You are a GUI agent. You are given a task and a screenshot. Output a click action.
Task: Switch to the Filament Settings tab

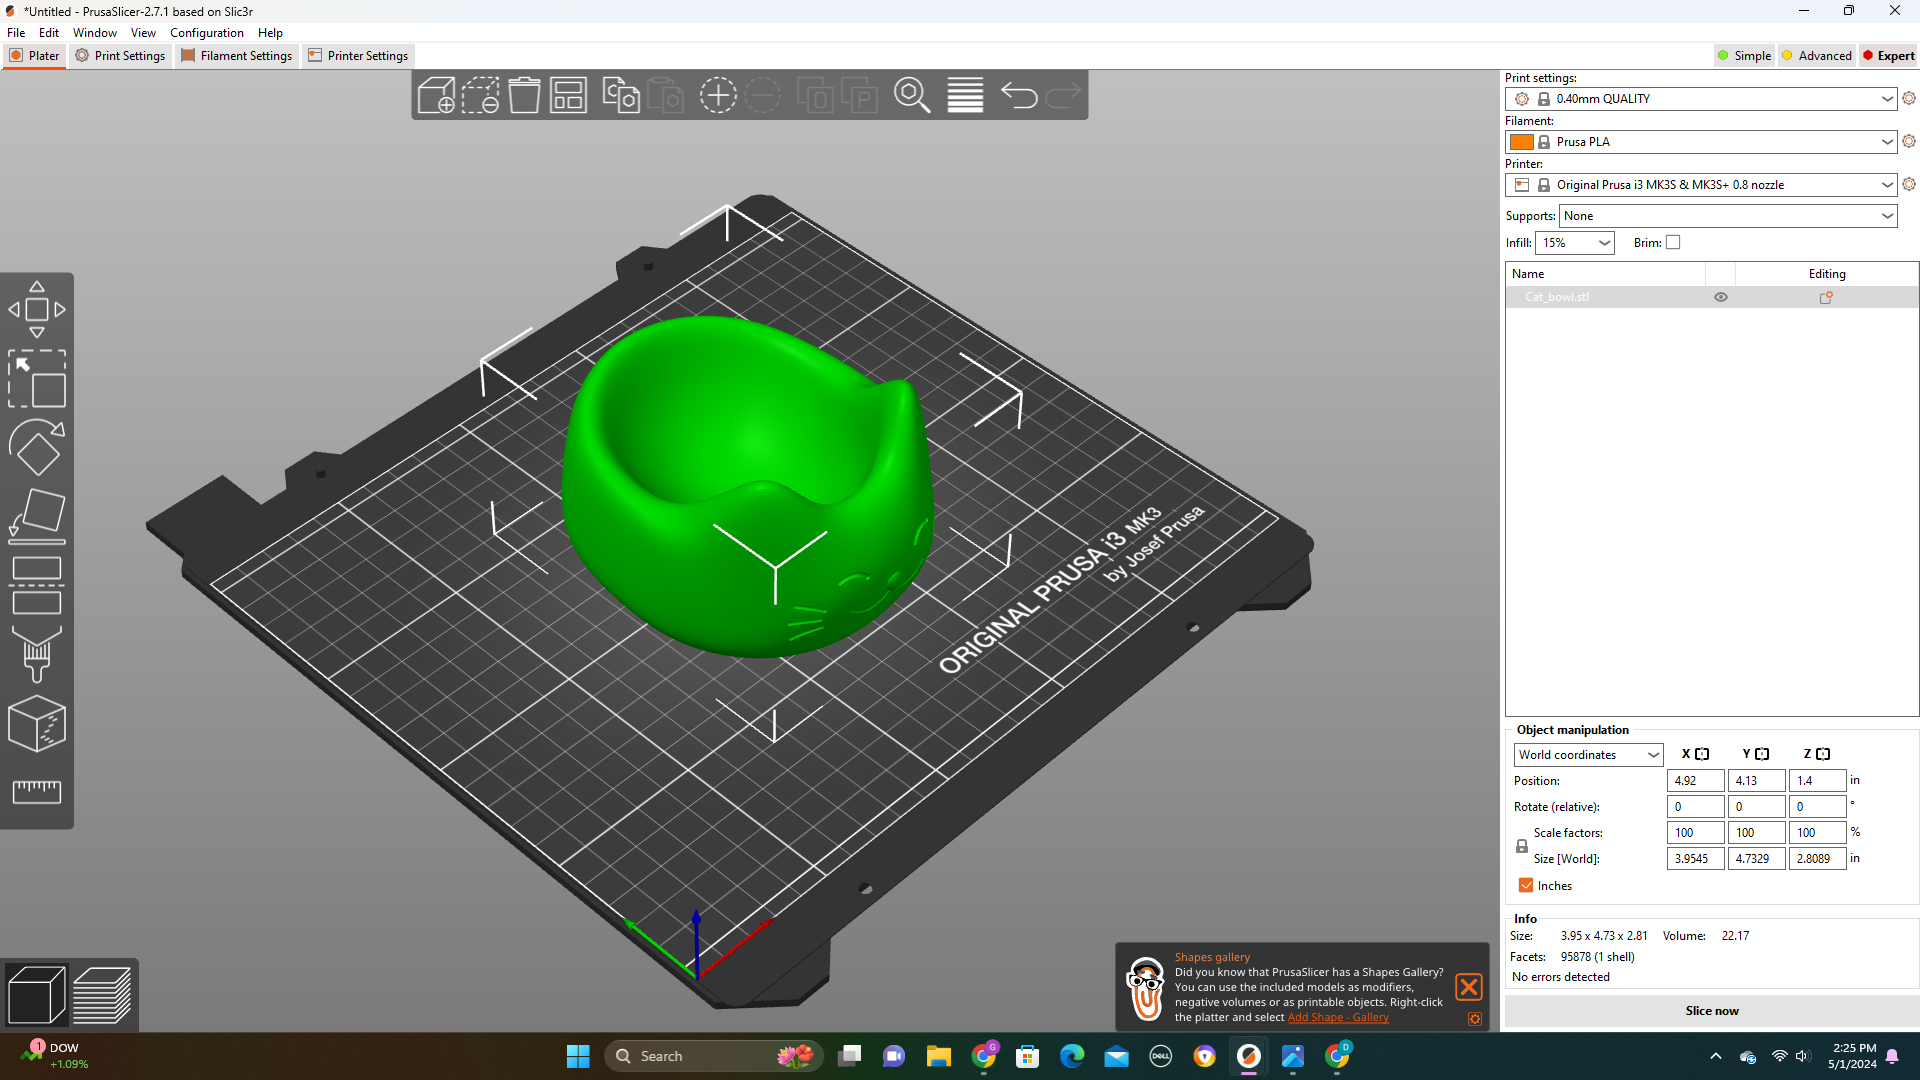click(237, 56)
